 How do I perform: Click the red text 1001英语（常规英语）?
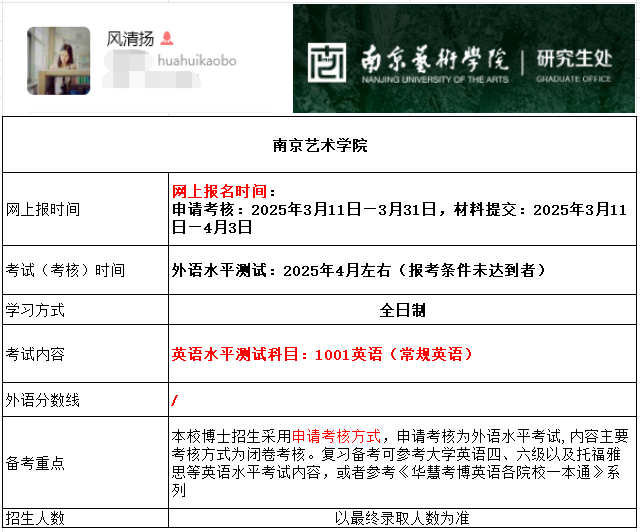coord(393,354)
